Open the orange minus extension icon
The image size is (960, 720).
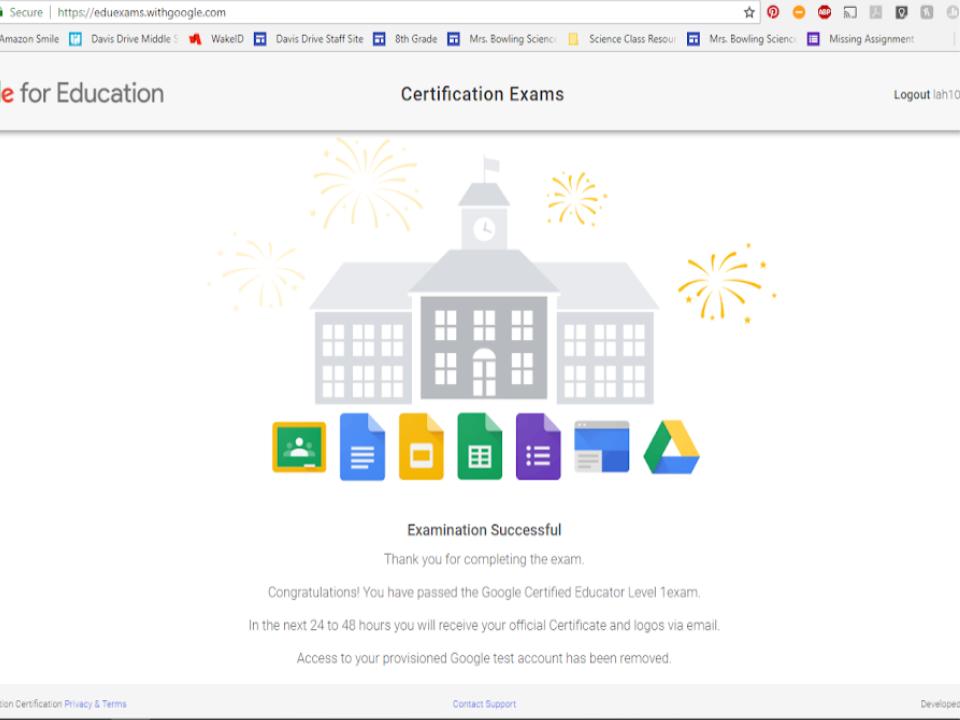click(799, 12)
